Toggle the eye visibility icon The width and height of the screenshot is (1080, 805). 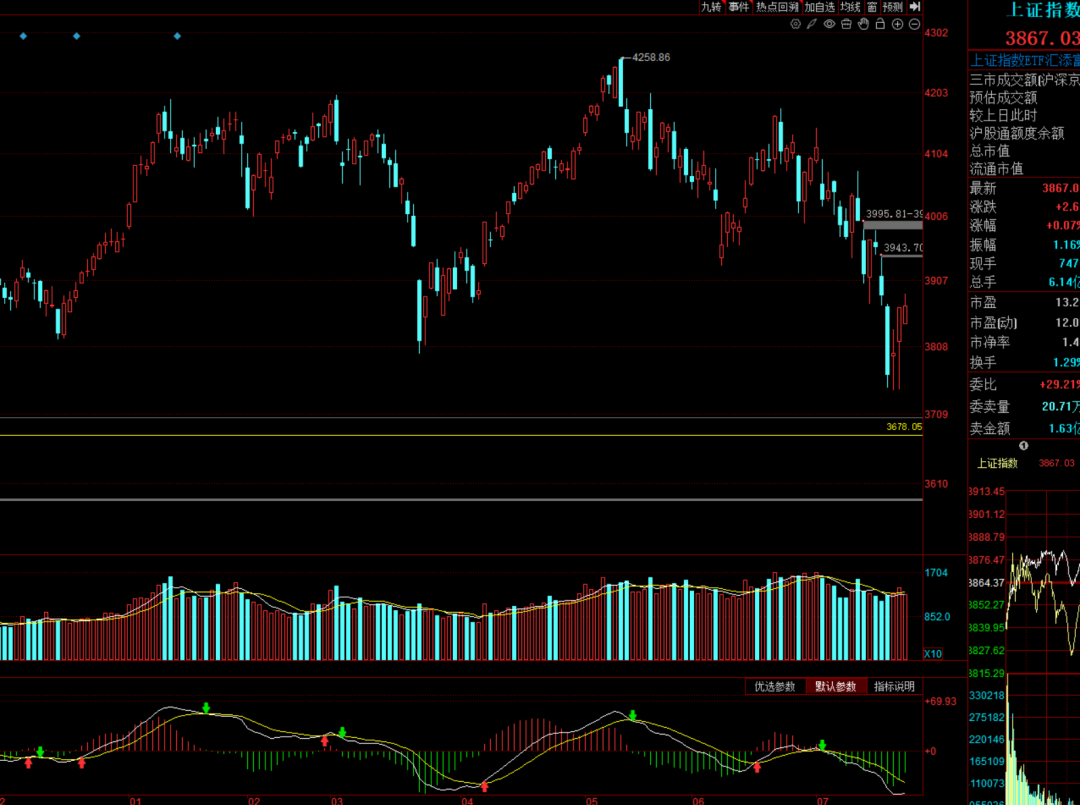[x=829, y=24]
